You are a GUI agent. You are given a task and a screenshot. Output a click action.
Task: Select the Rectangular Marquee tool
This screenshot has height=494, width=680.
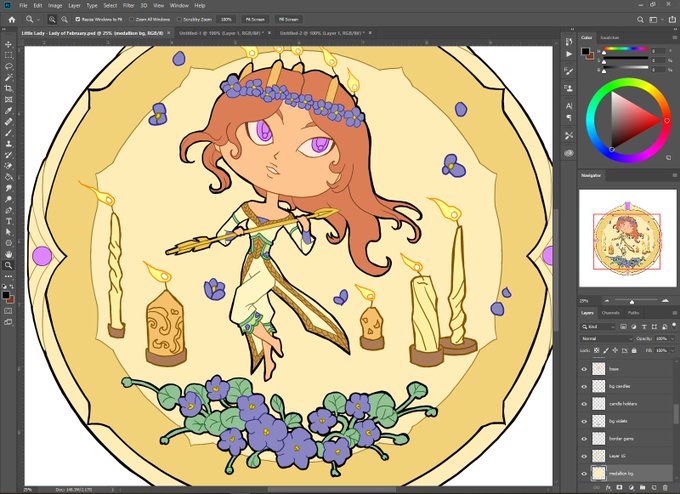coord(8,56)
